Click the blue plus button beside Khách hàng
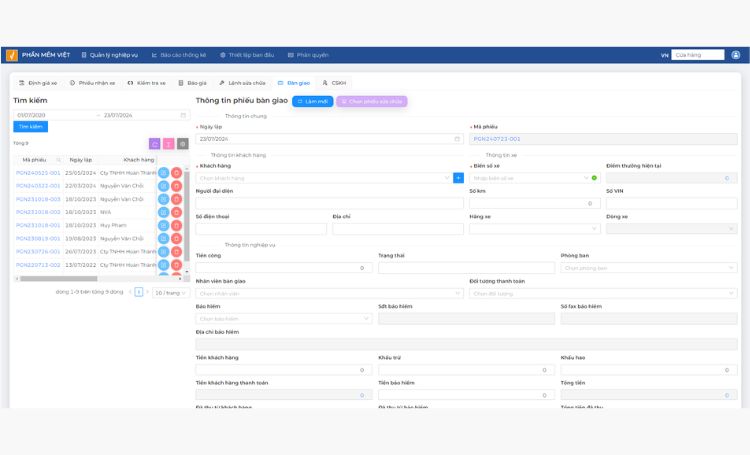This screenshot has height=455, width=750. 458,178
